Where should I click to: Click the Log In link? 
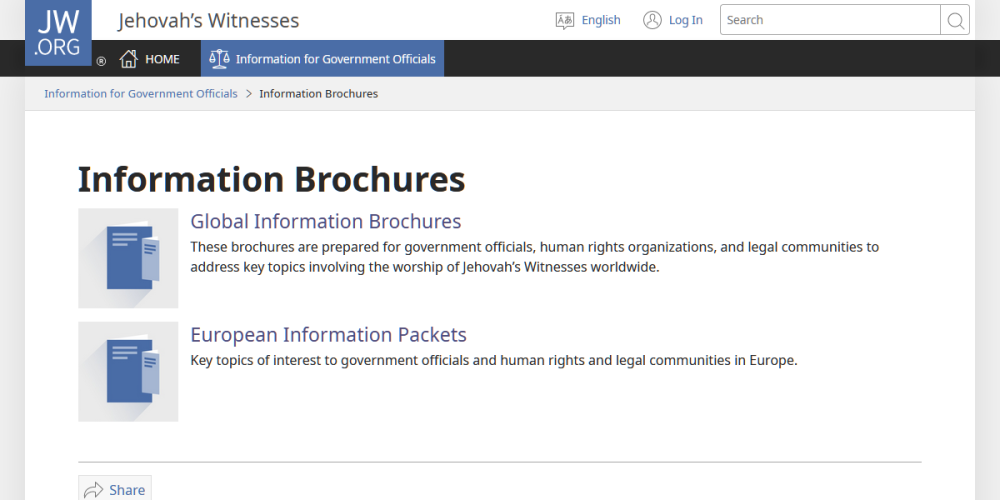(685, 20)
